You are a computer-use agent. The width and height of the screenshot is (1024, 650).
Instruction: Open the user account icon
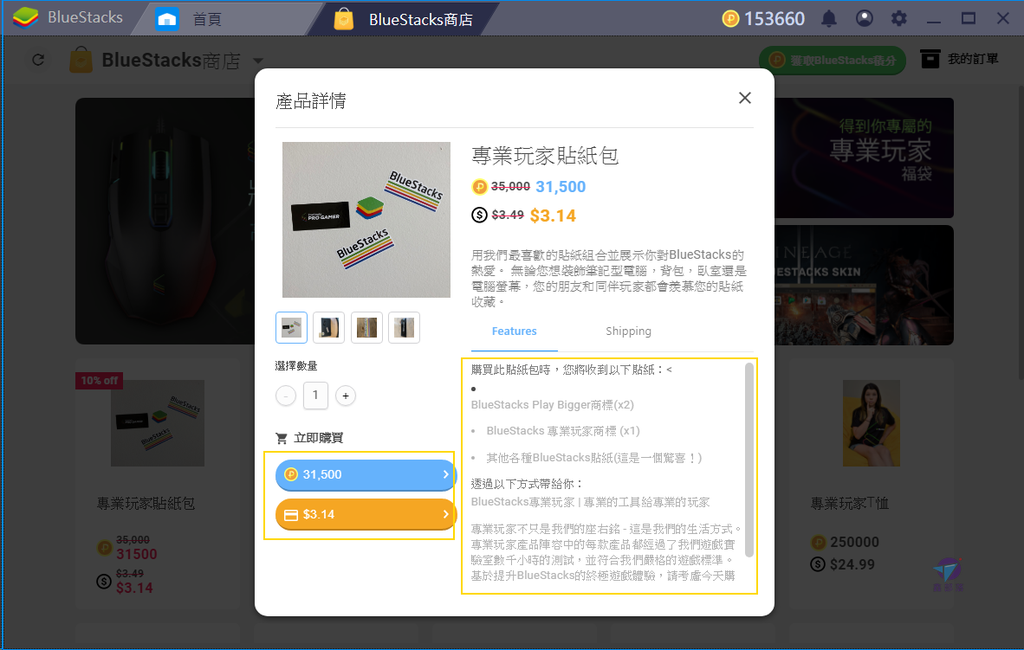864,18
